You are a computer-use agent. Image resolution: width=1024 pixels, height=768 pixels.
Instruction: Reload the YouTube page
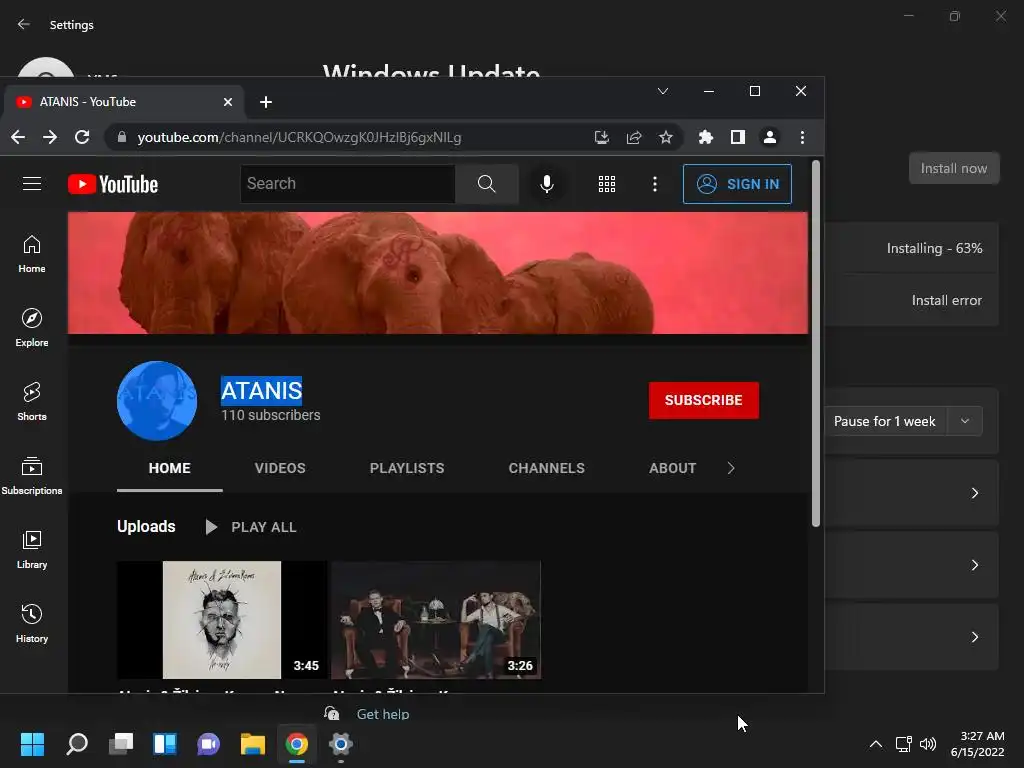tap(82, 137)
